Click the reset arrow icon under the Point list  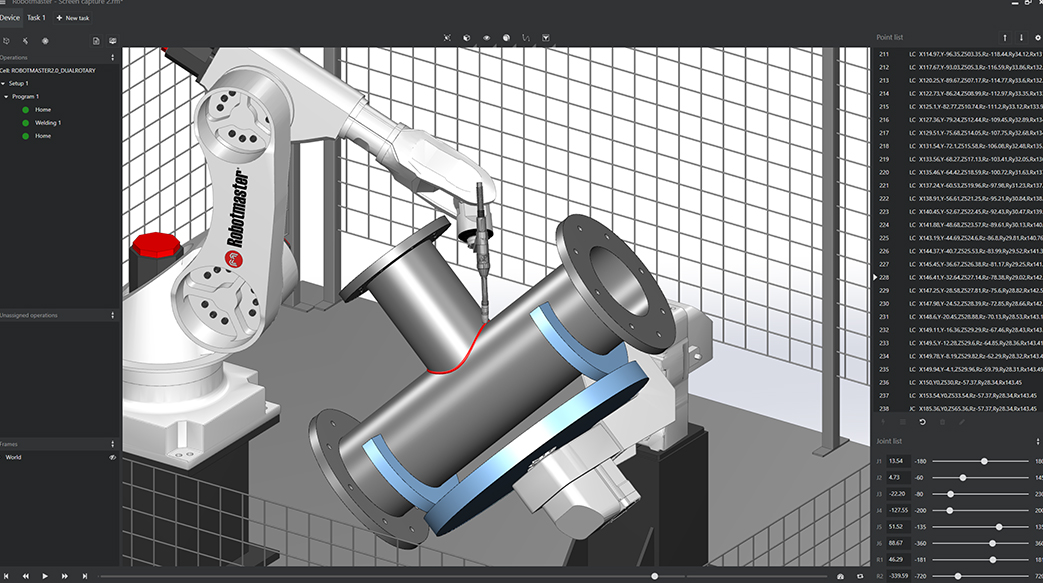tap(923, 422)
